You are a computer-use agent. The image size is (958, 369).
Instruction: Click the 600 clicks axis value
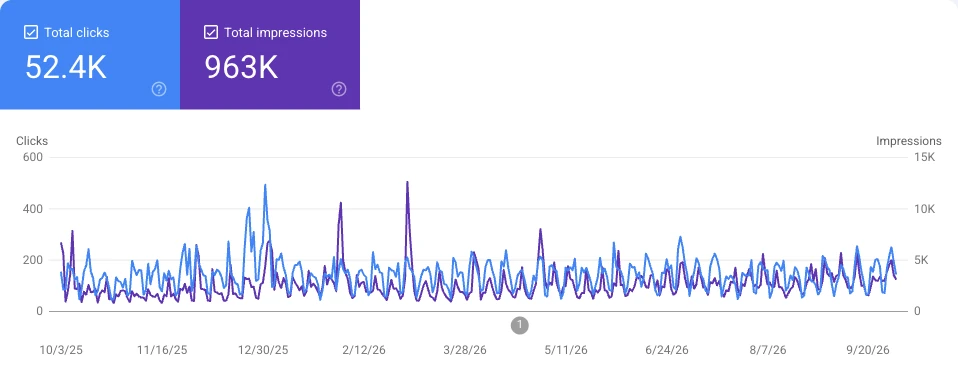pos(34,157)
